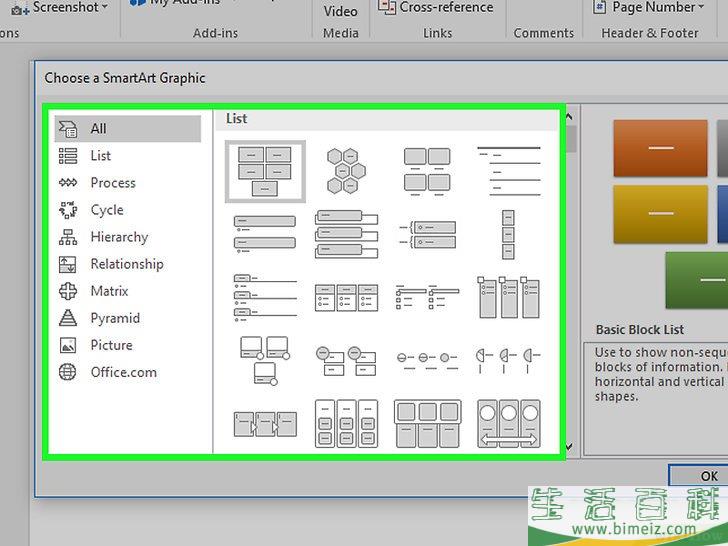The image size is (728, 546).
Task: Choose the large-circle-with-boxes list layout
Action: (x=346, y=361)
